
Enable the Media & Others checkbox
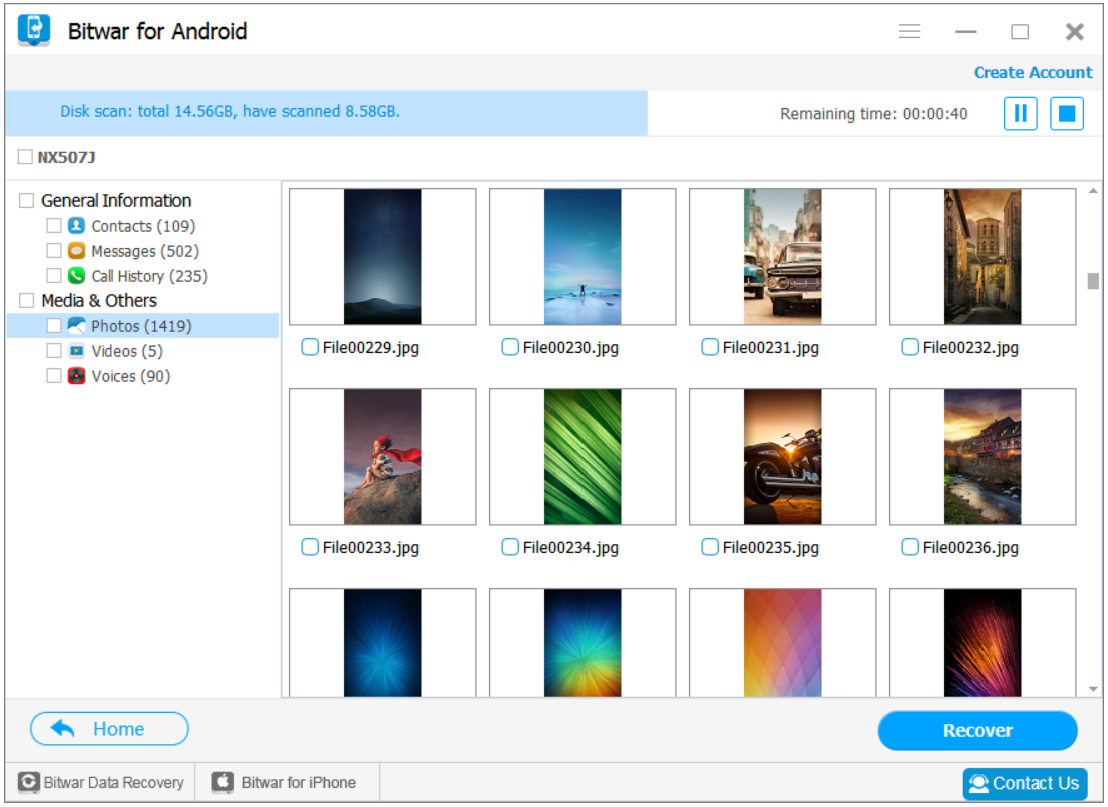[x=24, y=300]
